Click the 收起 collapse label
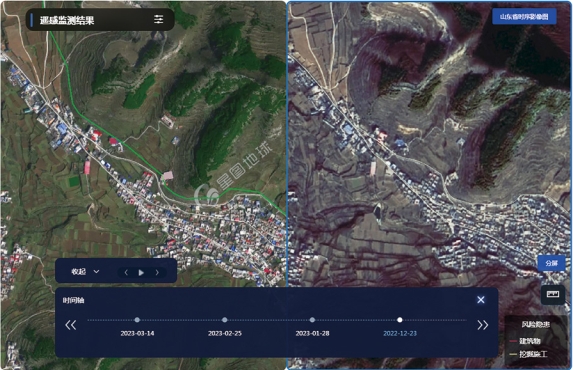573x370 pixels. [x=78, y=272]
